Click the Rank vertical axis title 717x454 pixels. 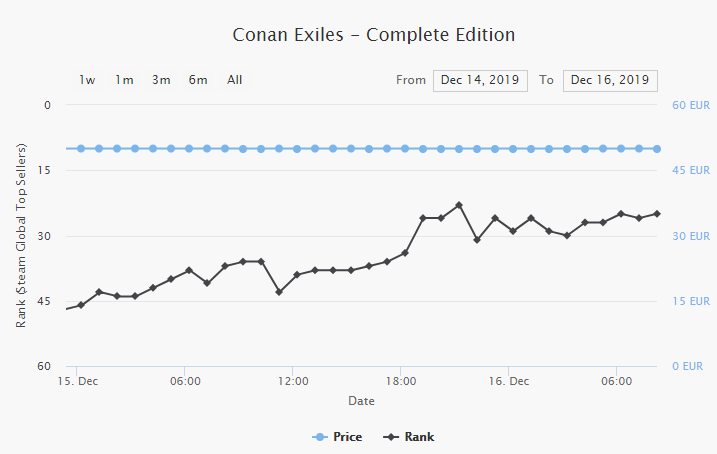coord(21,235)
